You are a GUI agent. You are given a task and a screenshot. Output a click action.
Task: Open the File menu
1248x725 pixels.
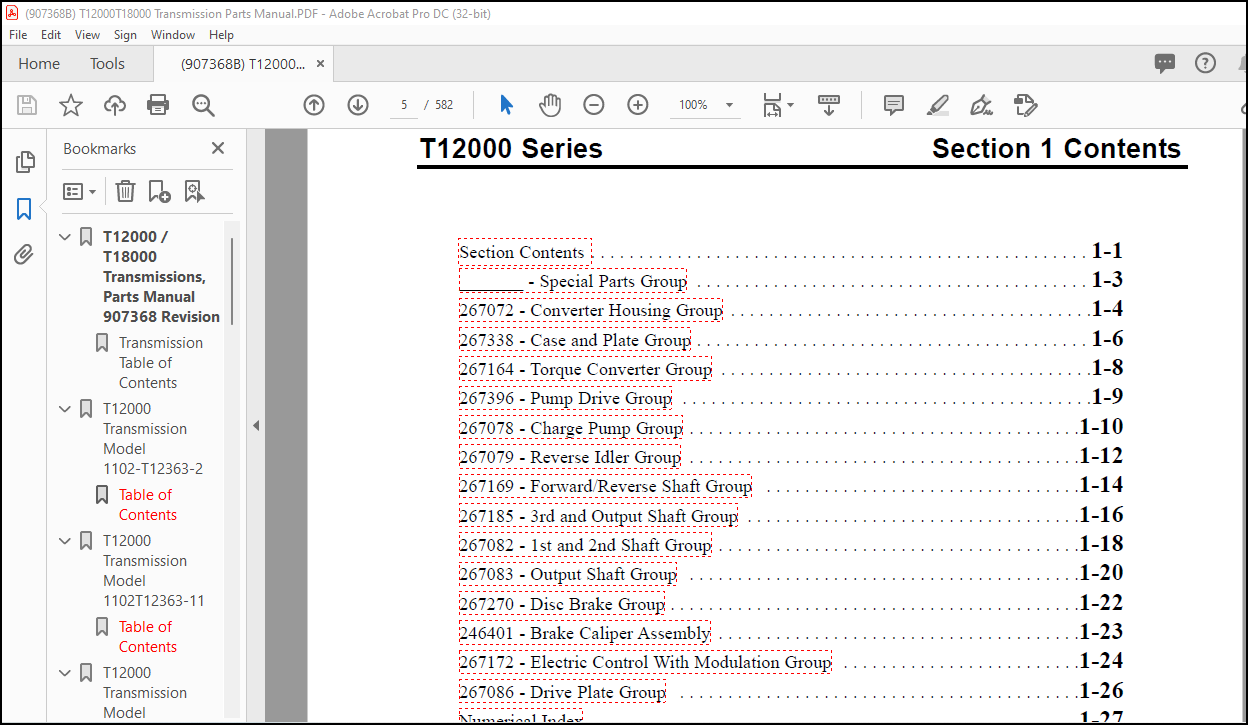(18, 34)
